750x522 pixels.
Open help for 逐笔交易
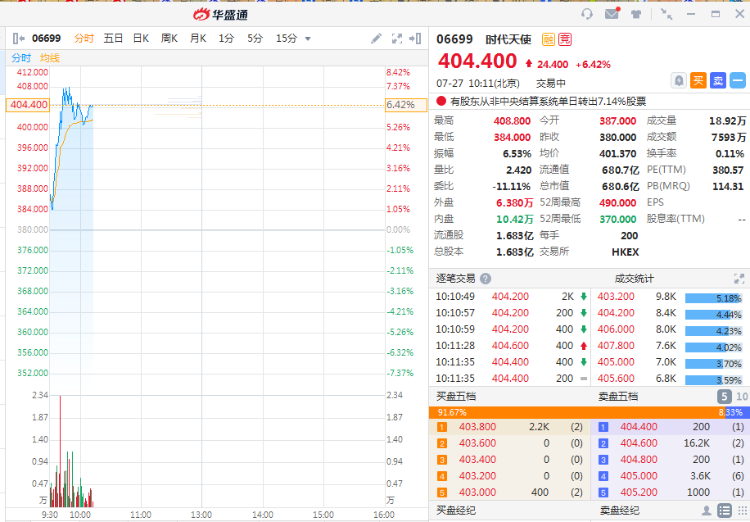pos(486,279)
